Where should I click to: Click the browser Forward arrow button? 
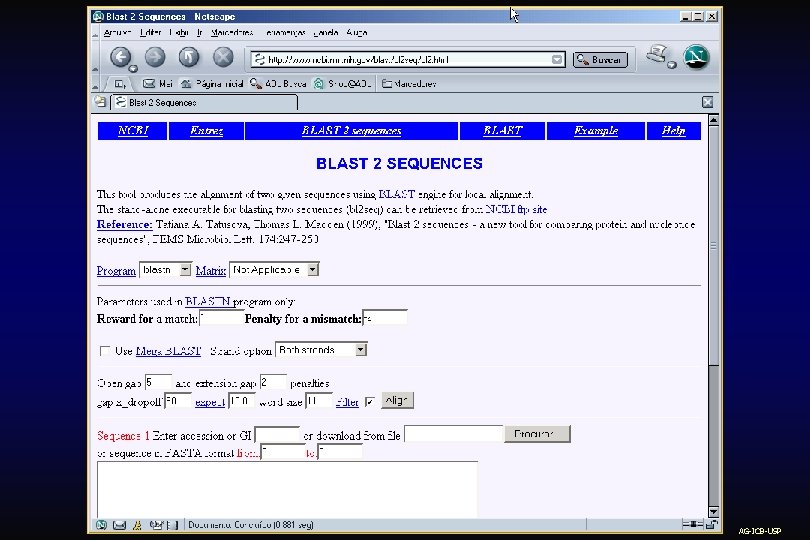[x=155, y=57]
